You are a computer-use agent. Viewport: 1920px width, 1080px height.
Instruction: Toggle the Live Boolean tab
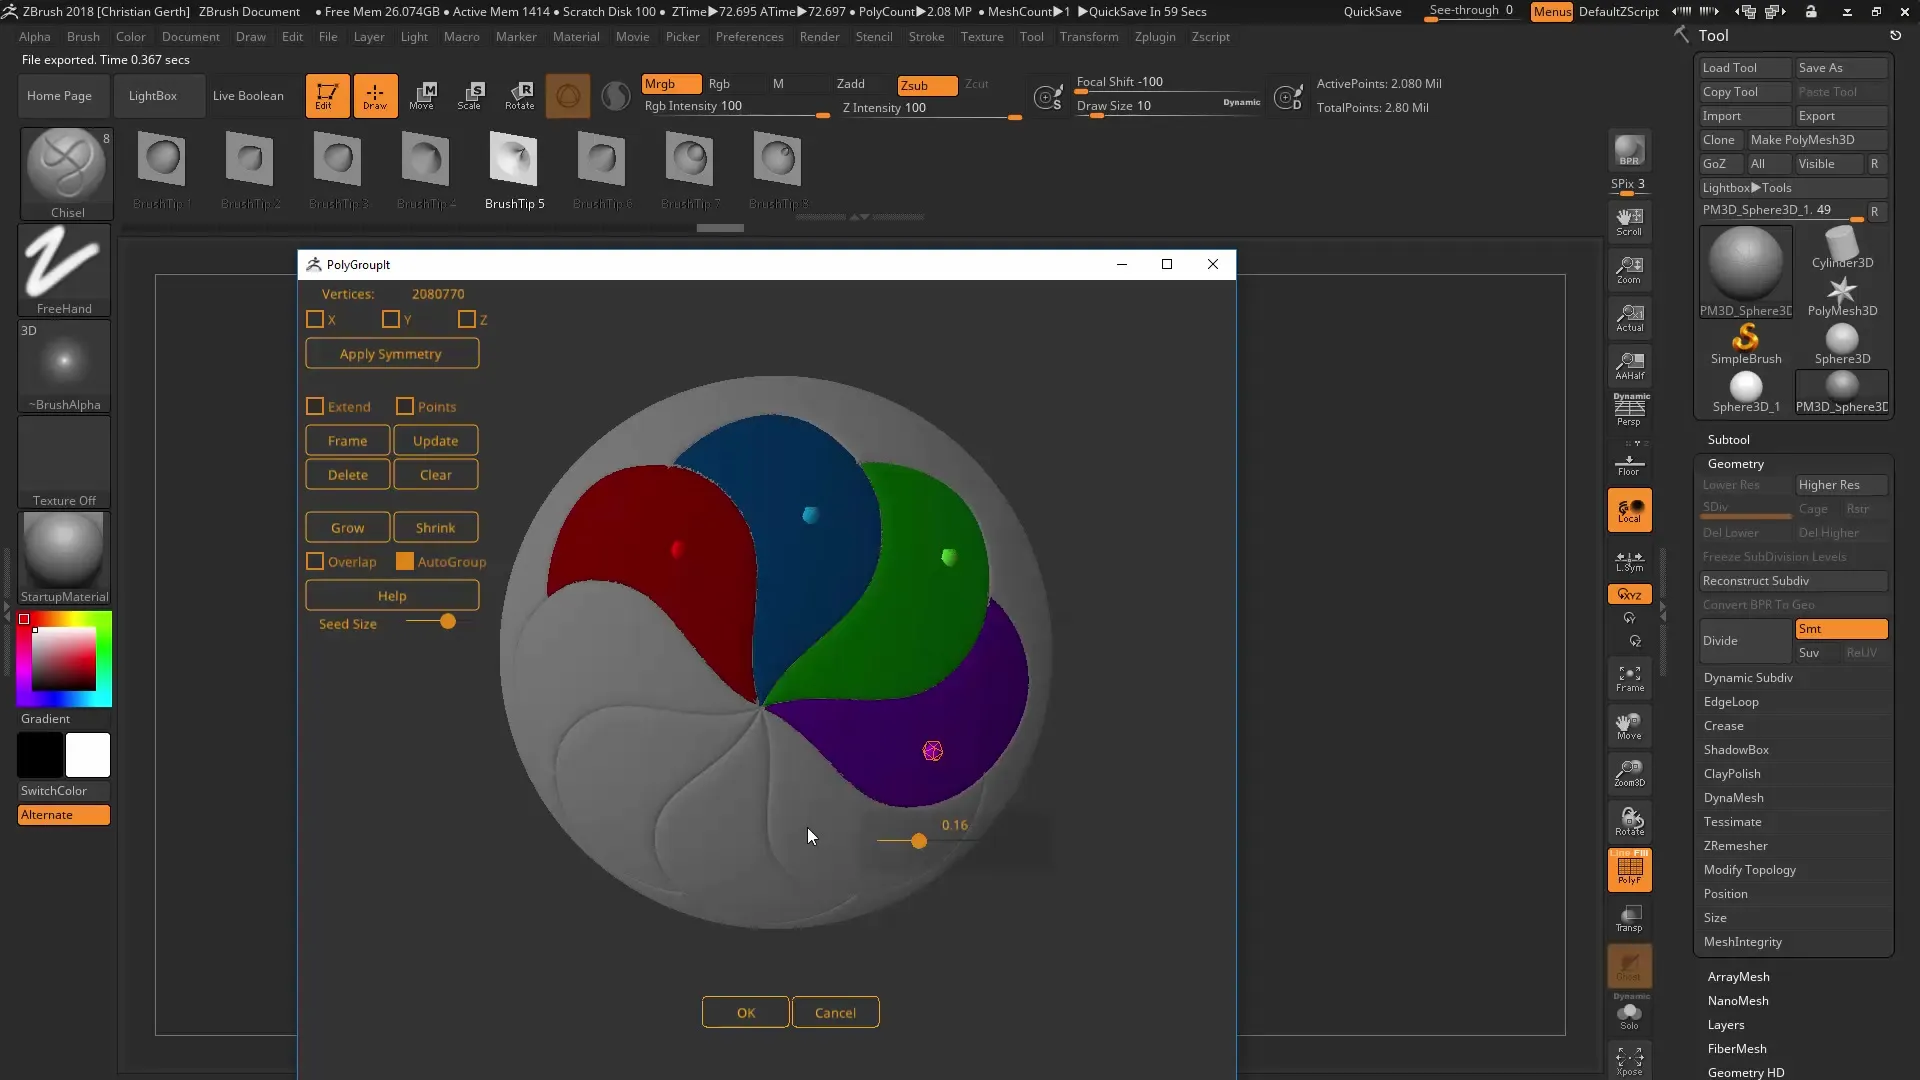tap(248, 96)
